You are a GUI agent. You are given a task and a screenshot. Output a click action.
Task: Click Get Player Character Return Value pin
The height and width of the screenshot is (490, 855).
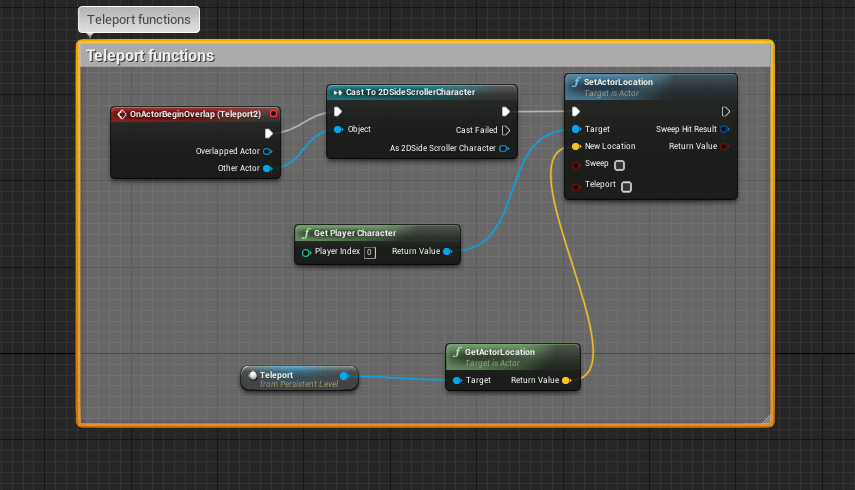coord(447,252)
